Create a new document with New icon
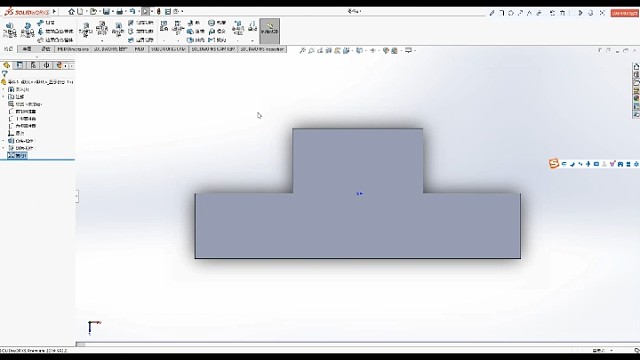This screenshot has height=360, width=640. 80,12
